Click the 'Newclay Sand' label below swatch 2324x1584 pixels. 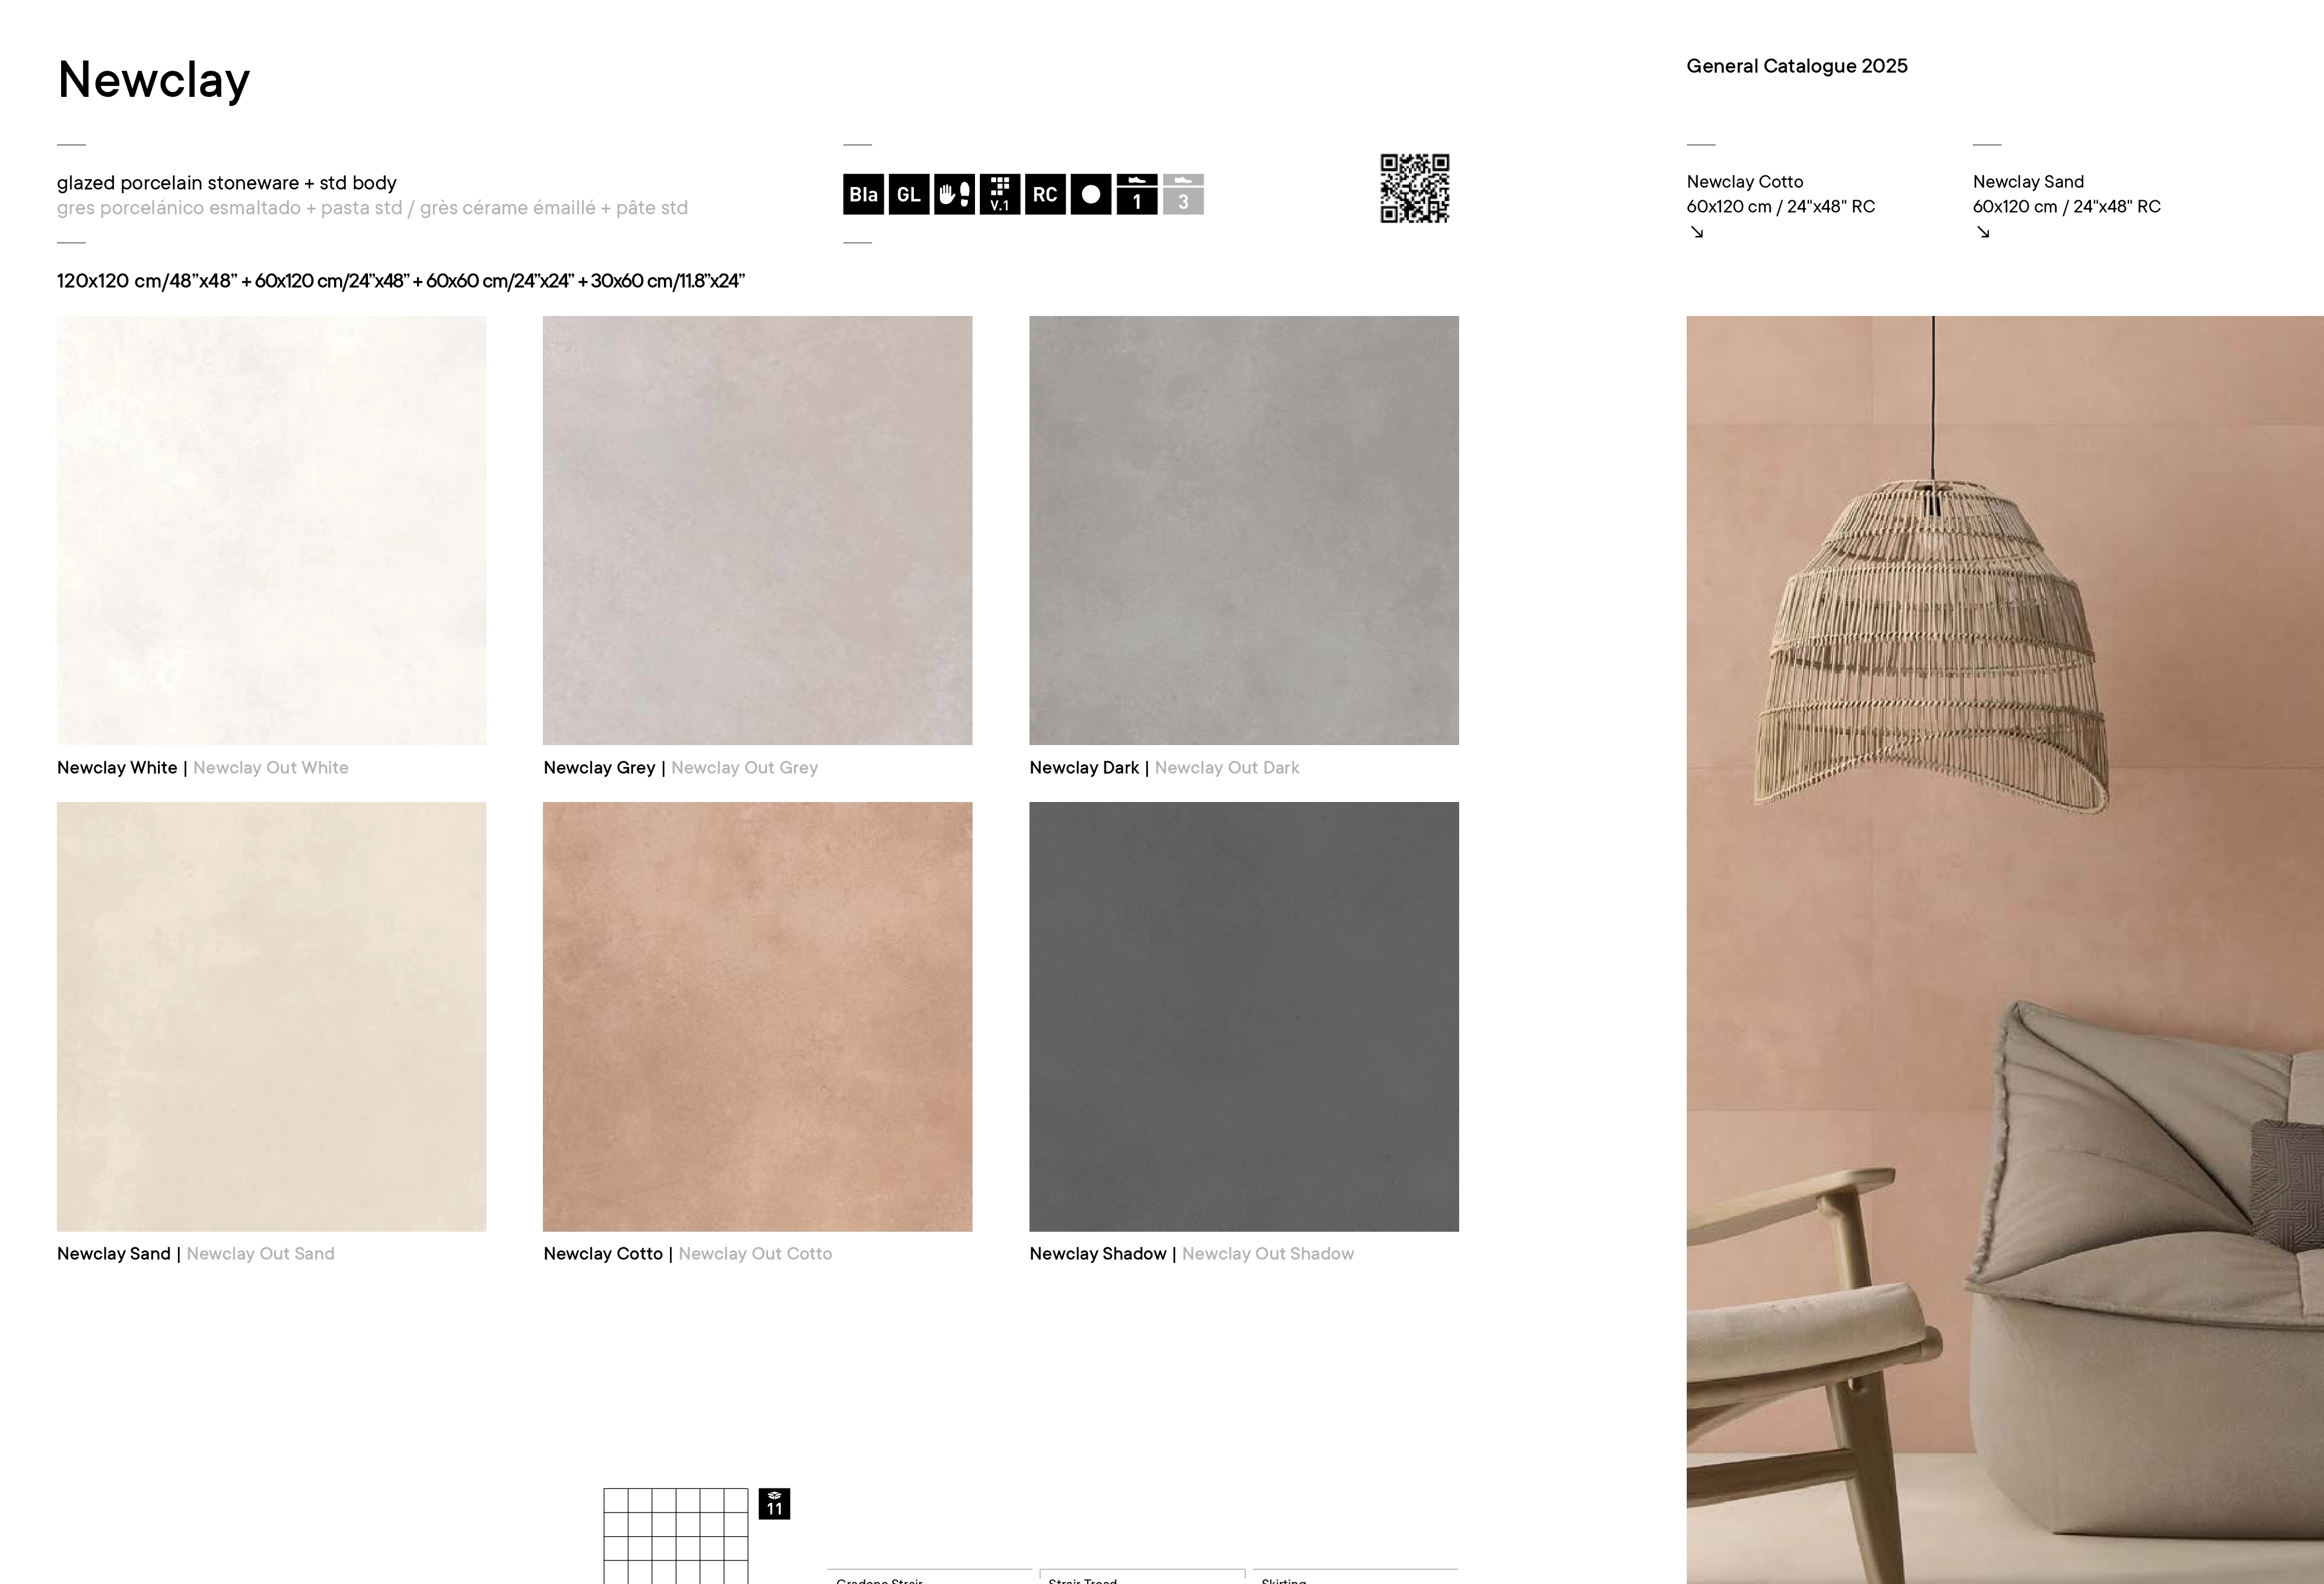(x=114, y=1254)
